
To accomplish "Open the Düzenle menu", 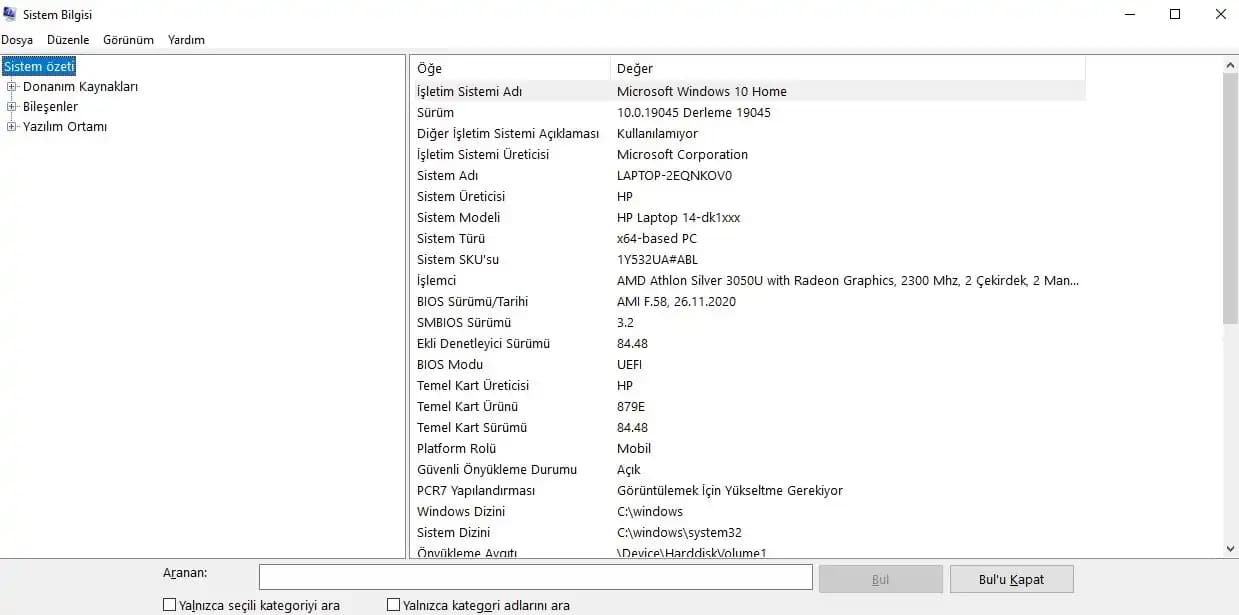I will coord(68,40).
